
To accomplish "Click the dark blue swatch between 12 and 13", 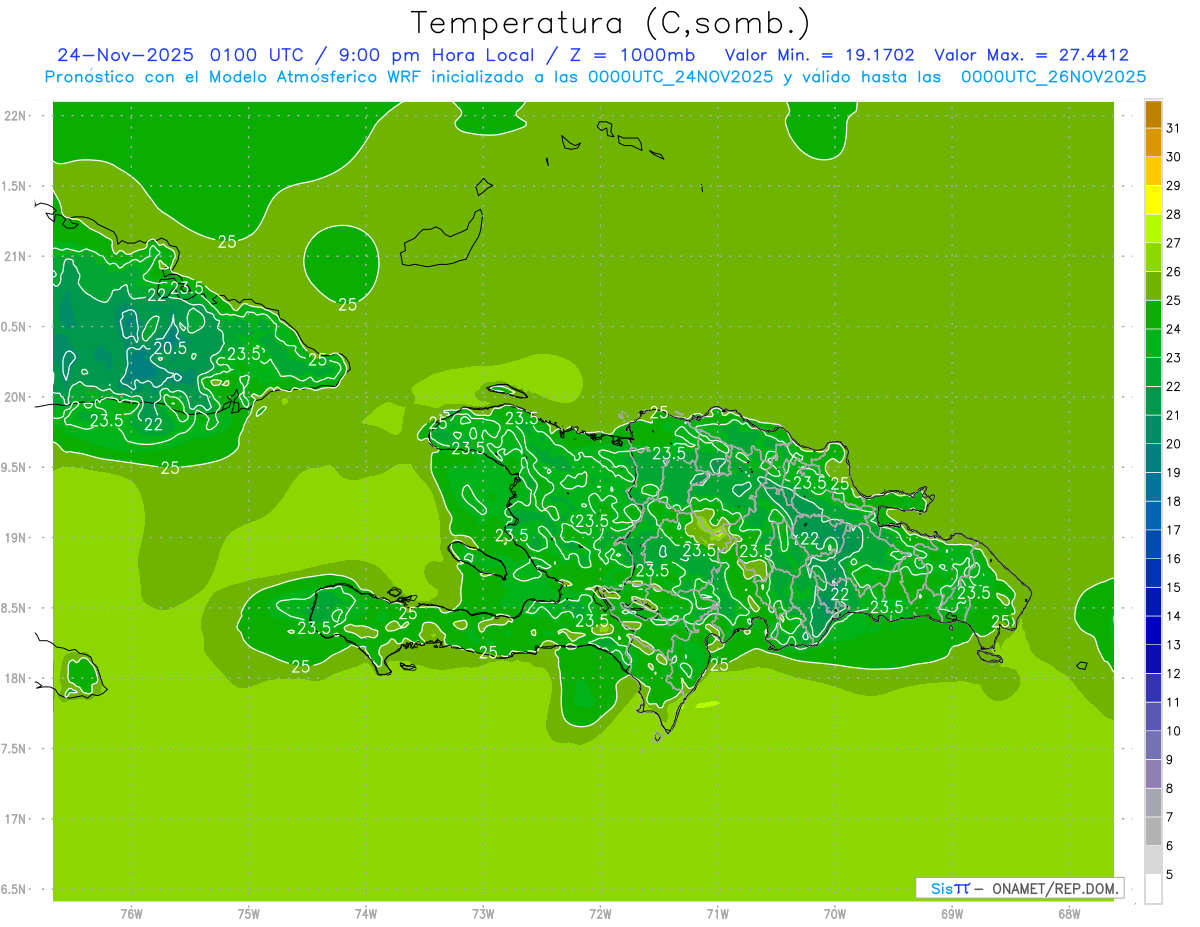I will click(x=1153, y=659).
